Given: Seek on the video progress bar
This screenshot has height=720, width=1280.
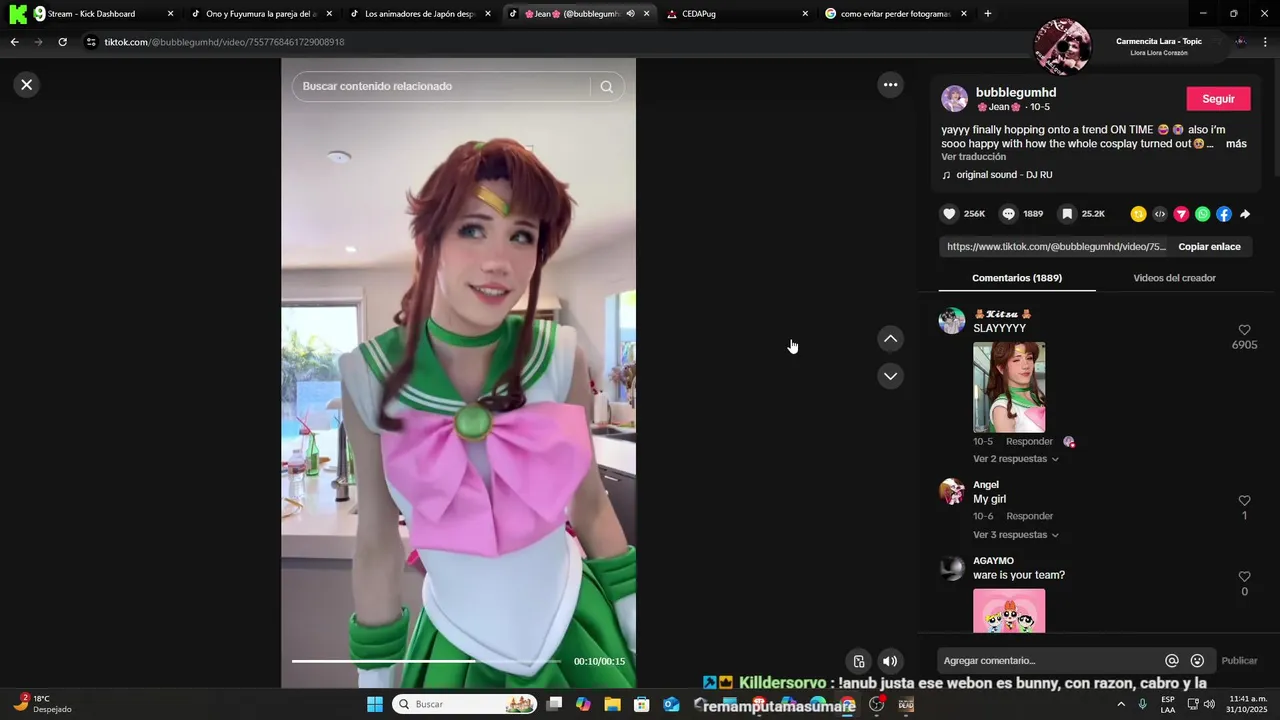Looking at the screenshot, I should tap(427, 661).
